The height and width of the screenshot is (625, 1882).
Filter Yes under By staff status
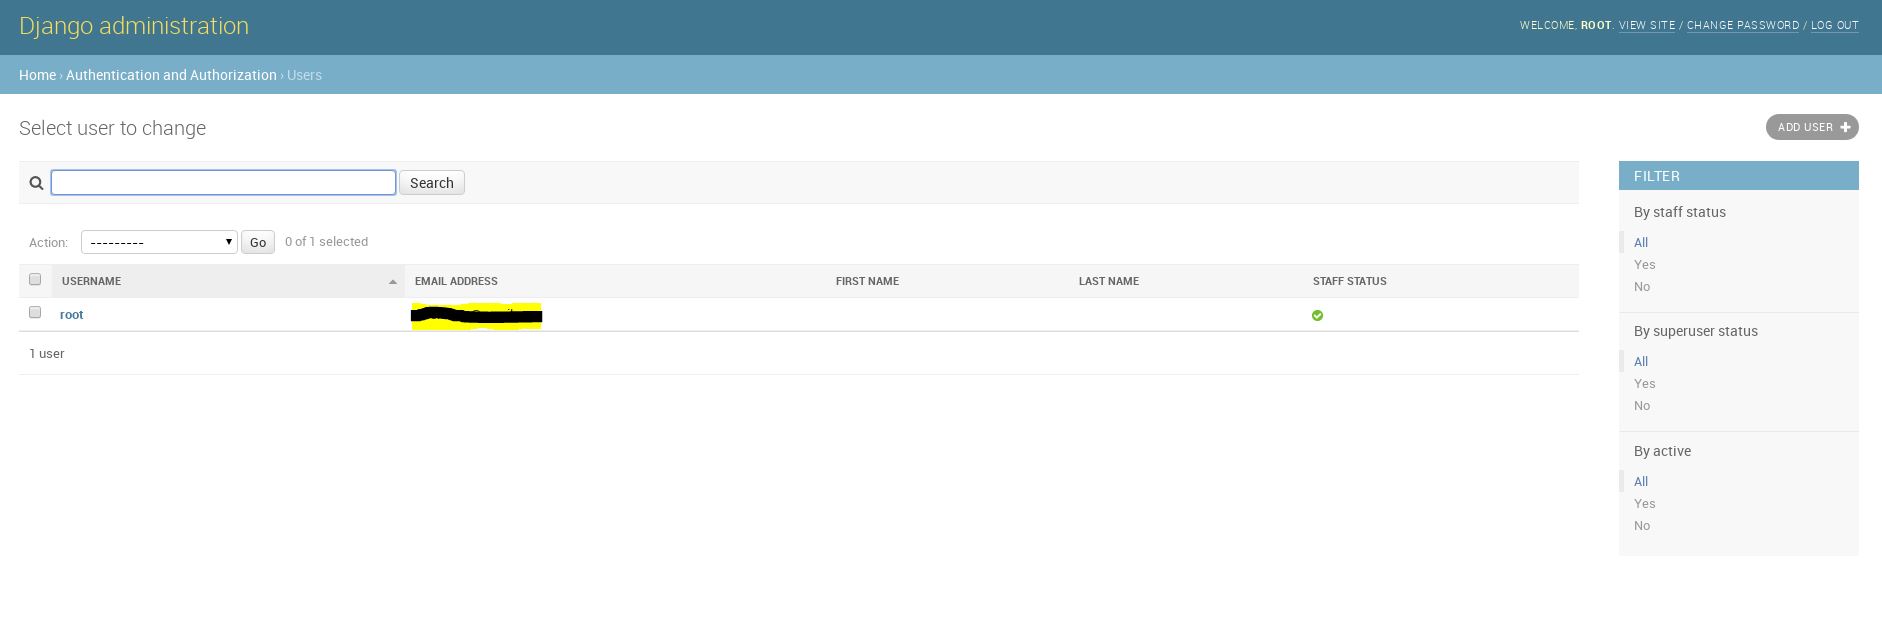1644,264
